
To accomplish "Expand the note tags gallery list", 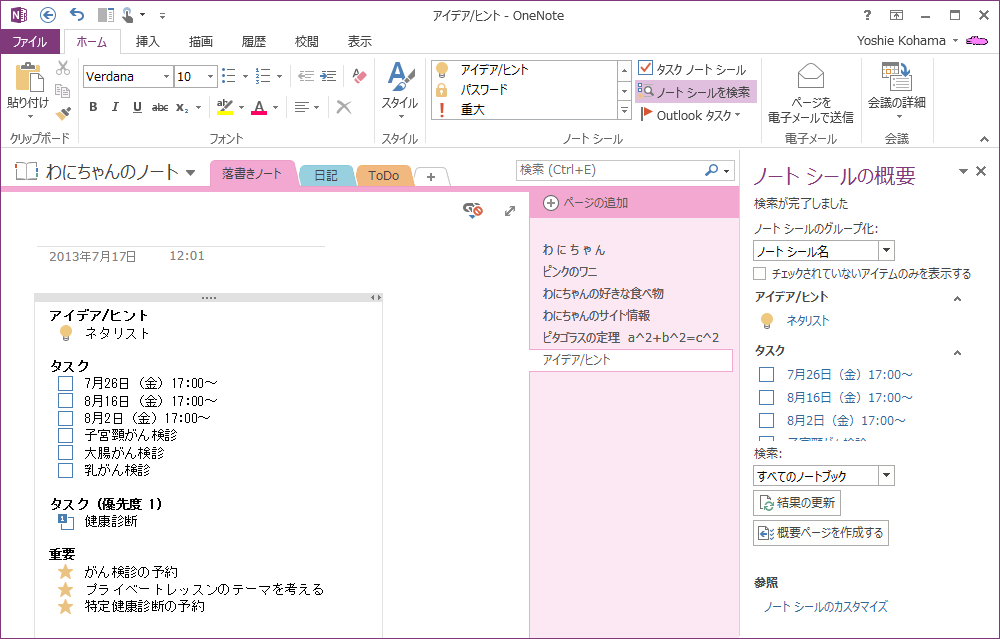I will coord(624,111).
